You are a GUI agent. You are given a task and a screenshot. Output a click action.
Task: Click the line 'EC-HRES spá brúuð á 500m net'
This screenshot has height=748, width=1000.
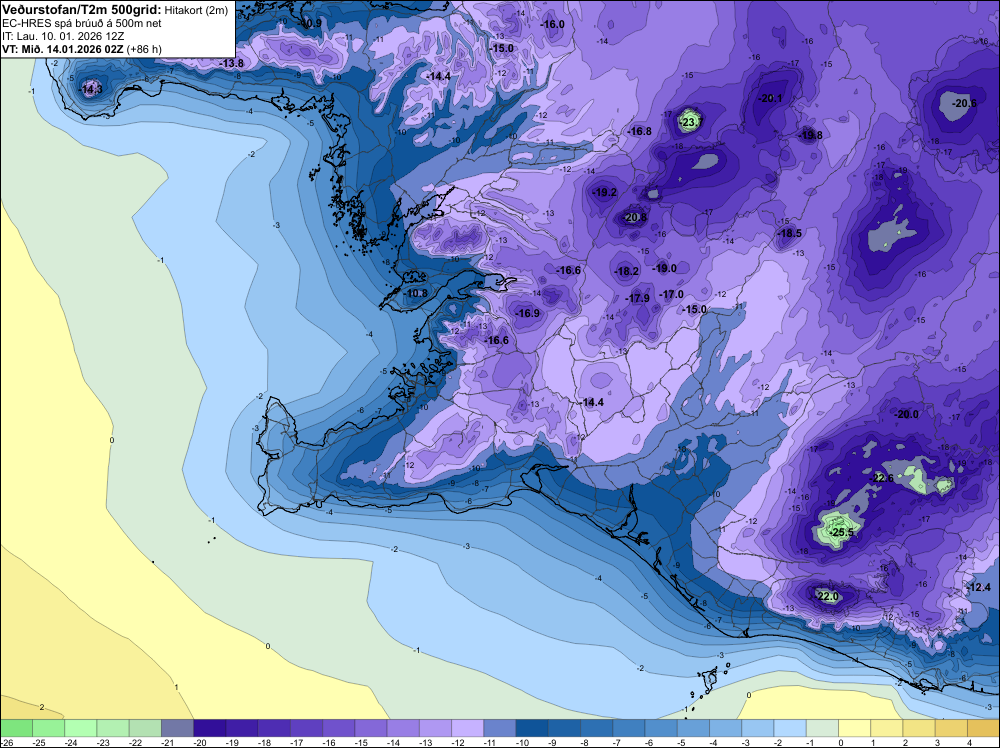[x=82, y=23]
